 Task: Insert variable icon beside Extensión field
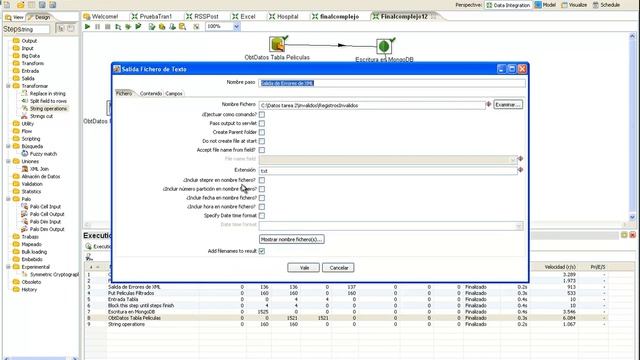pos(520,170)
